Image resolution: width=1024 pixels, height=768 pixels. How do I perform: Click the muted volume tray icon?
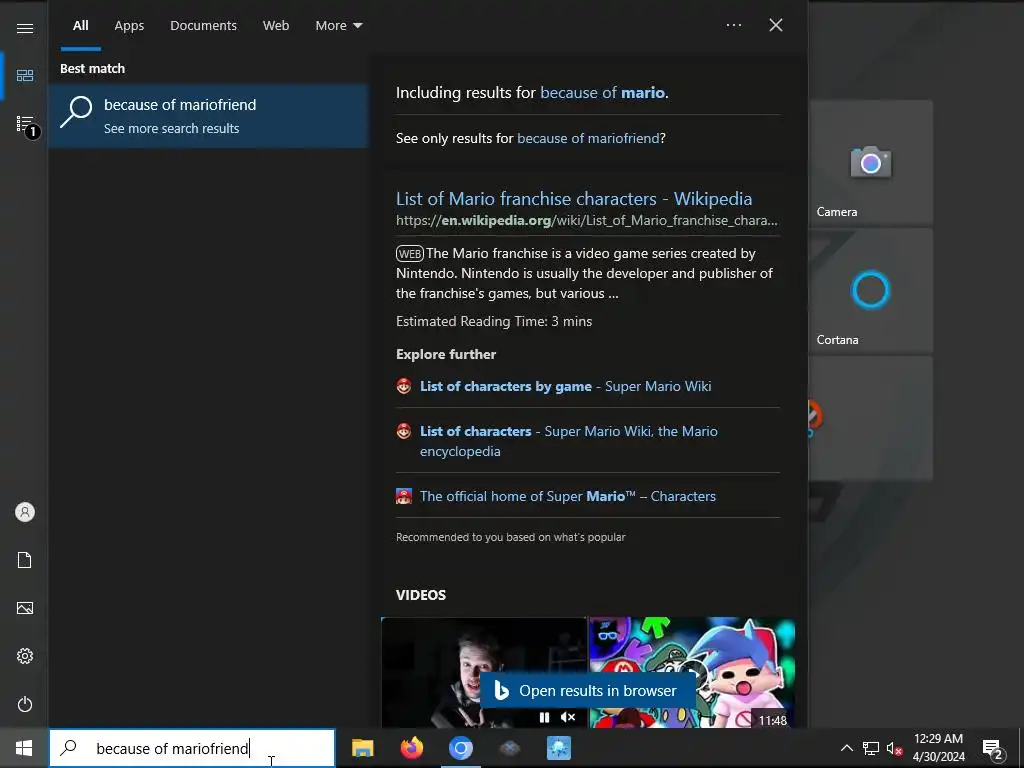click(895, 748)
